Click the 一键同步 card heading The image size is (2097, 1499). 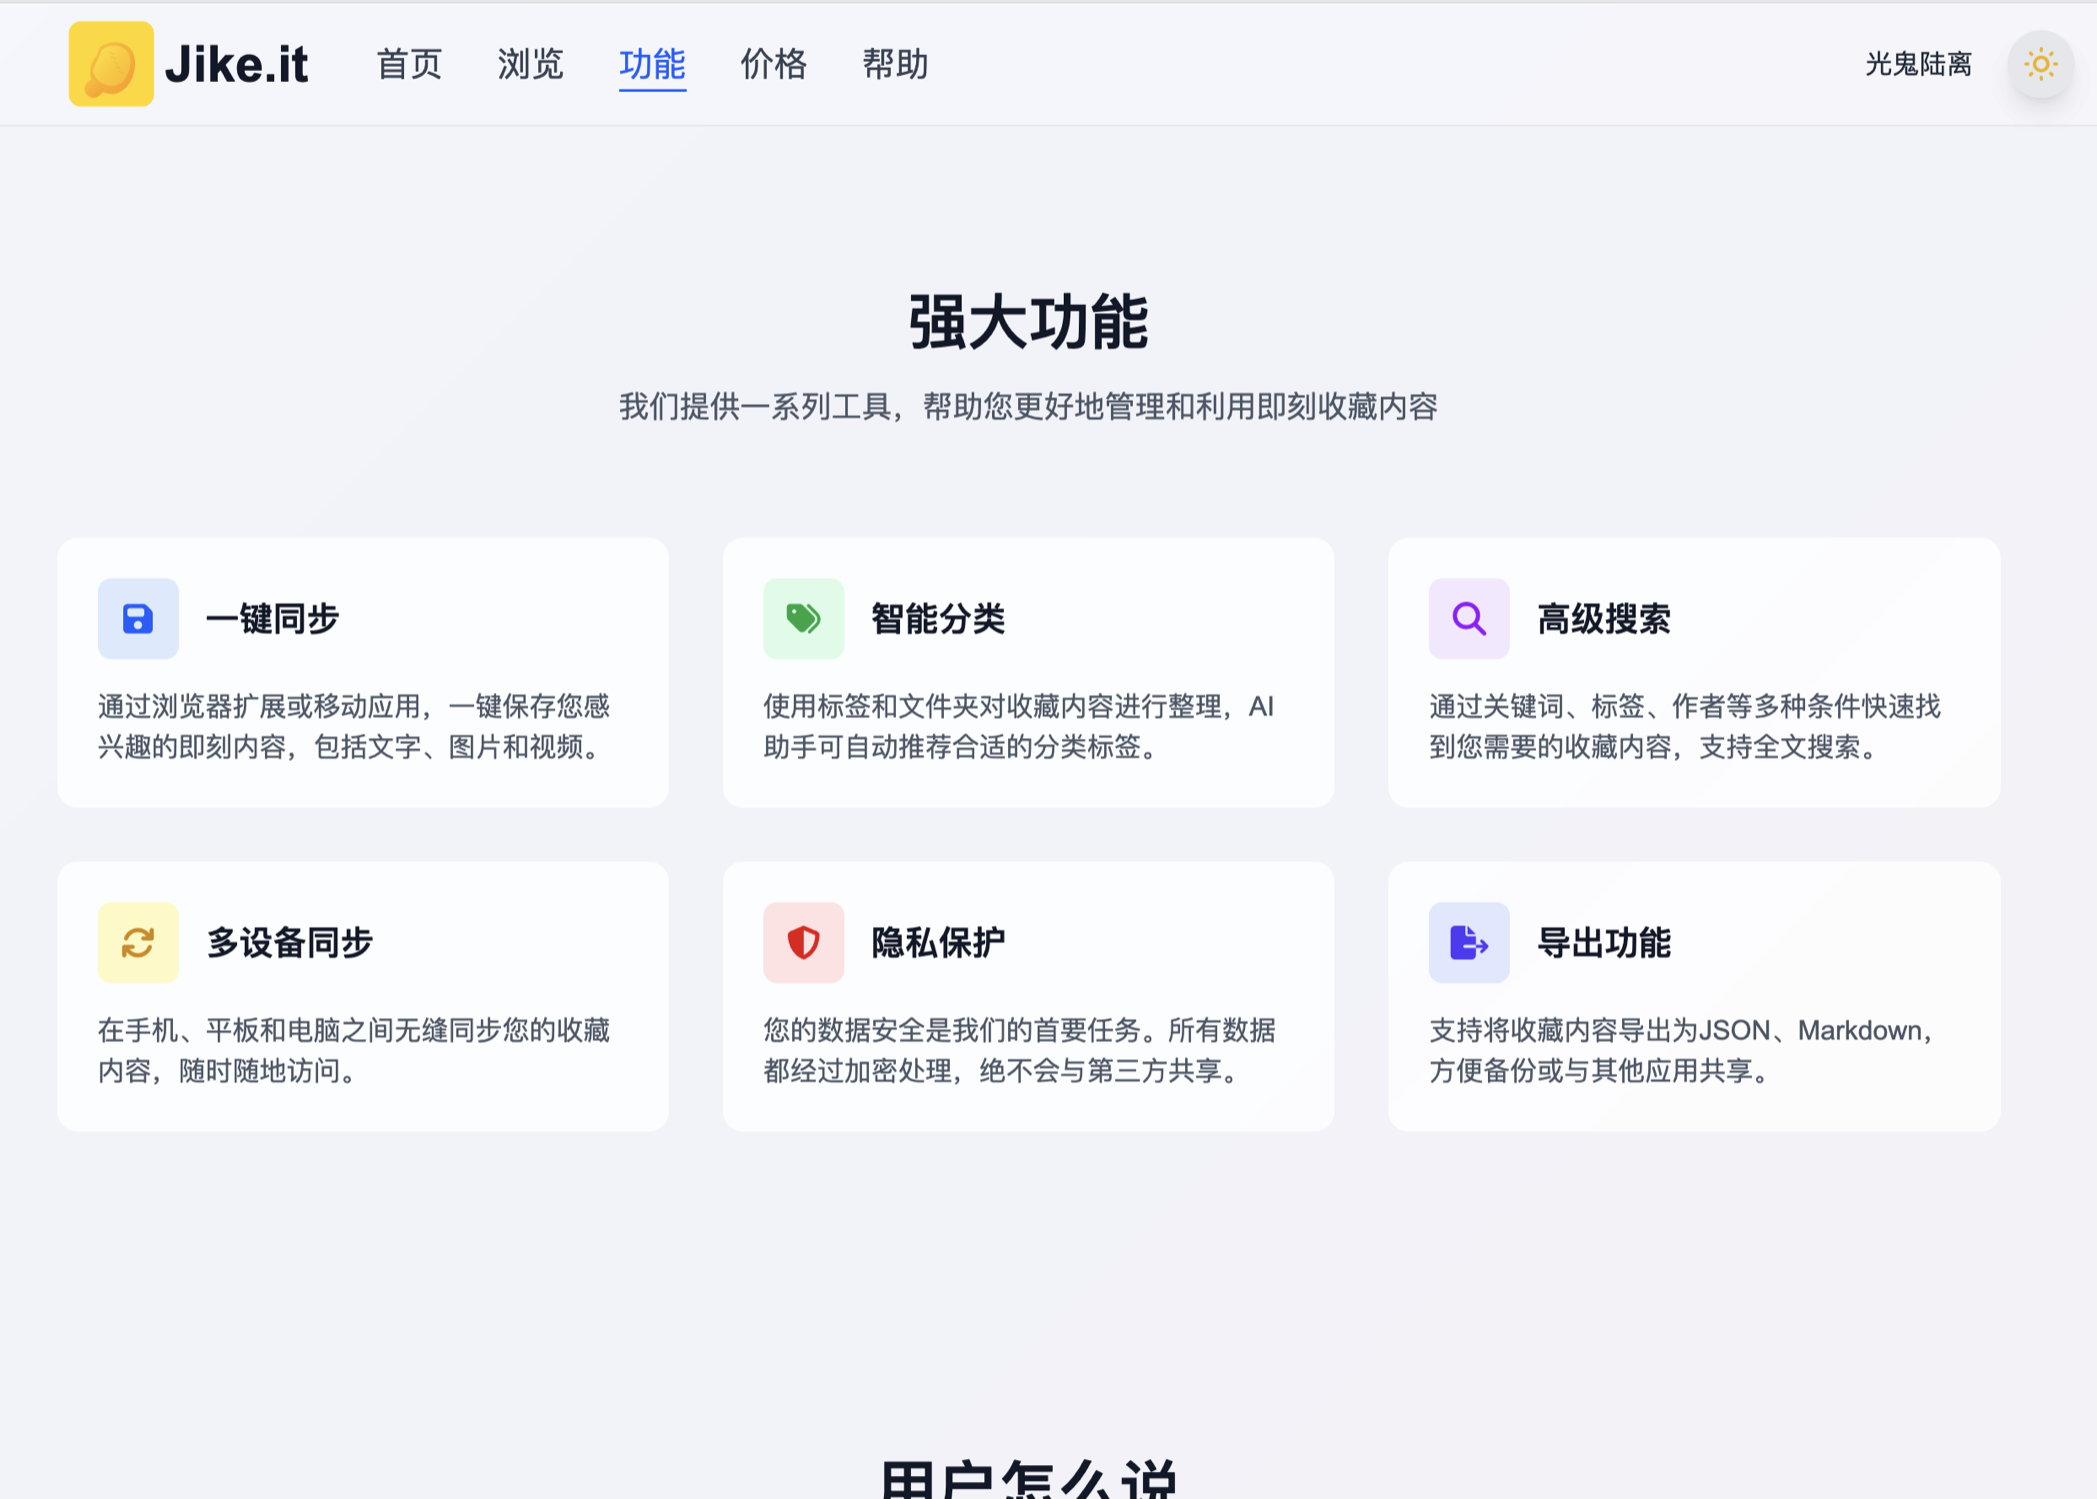273,619
